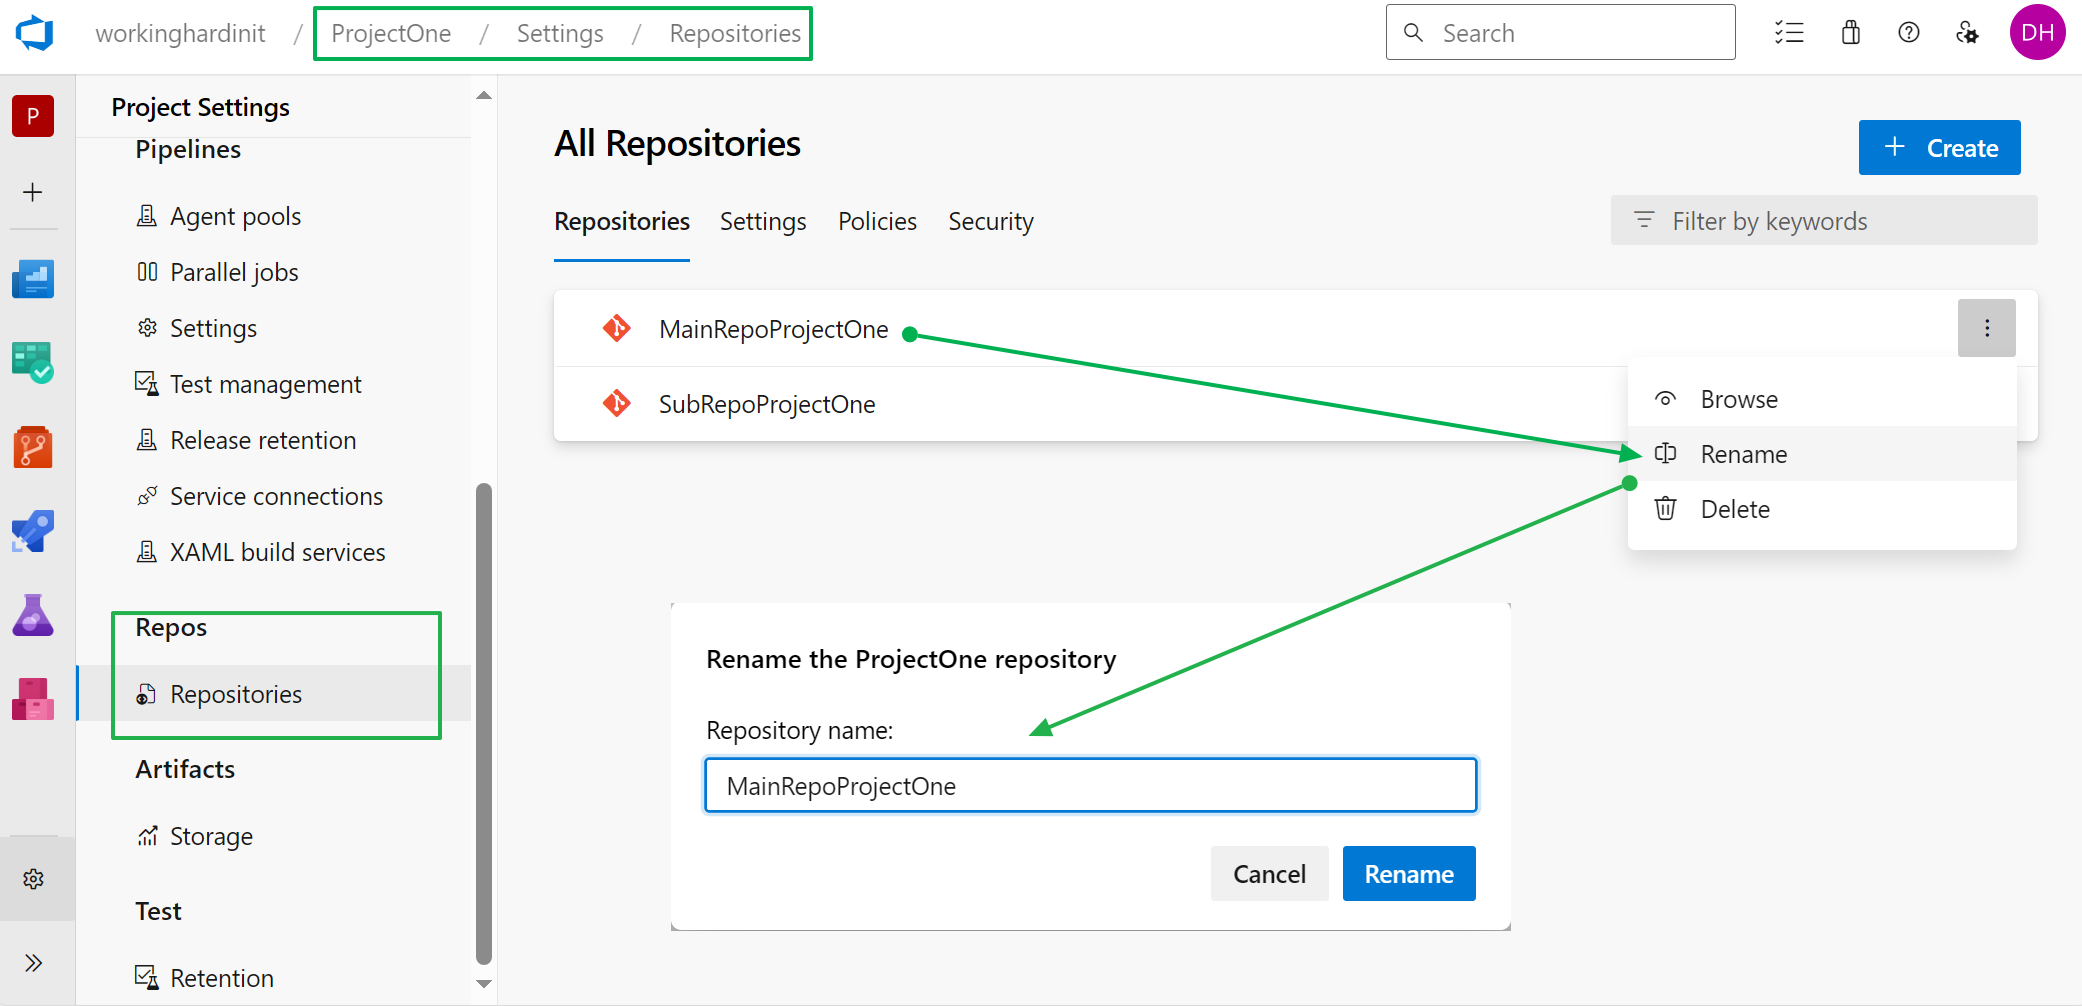This screenshot has width=2082, height=1006.
Task: Focus the top Search box
Action: coord(1561,33)
